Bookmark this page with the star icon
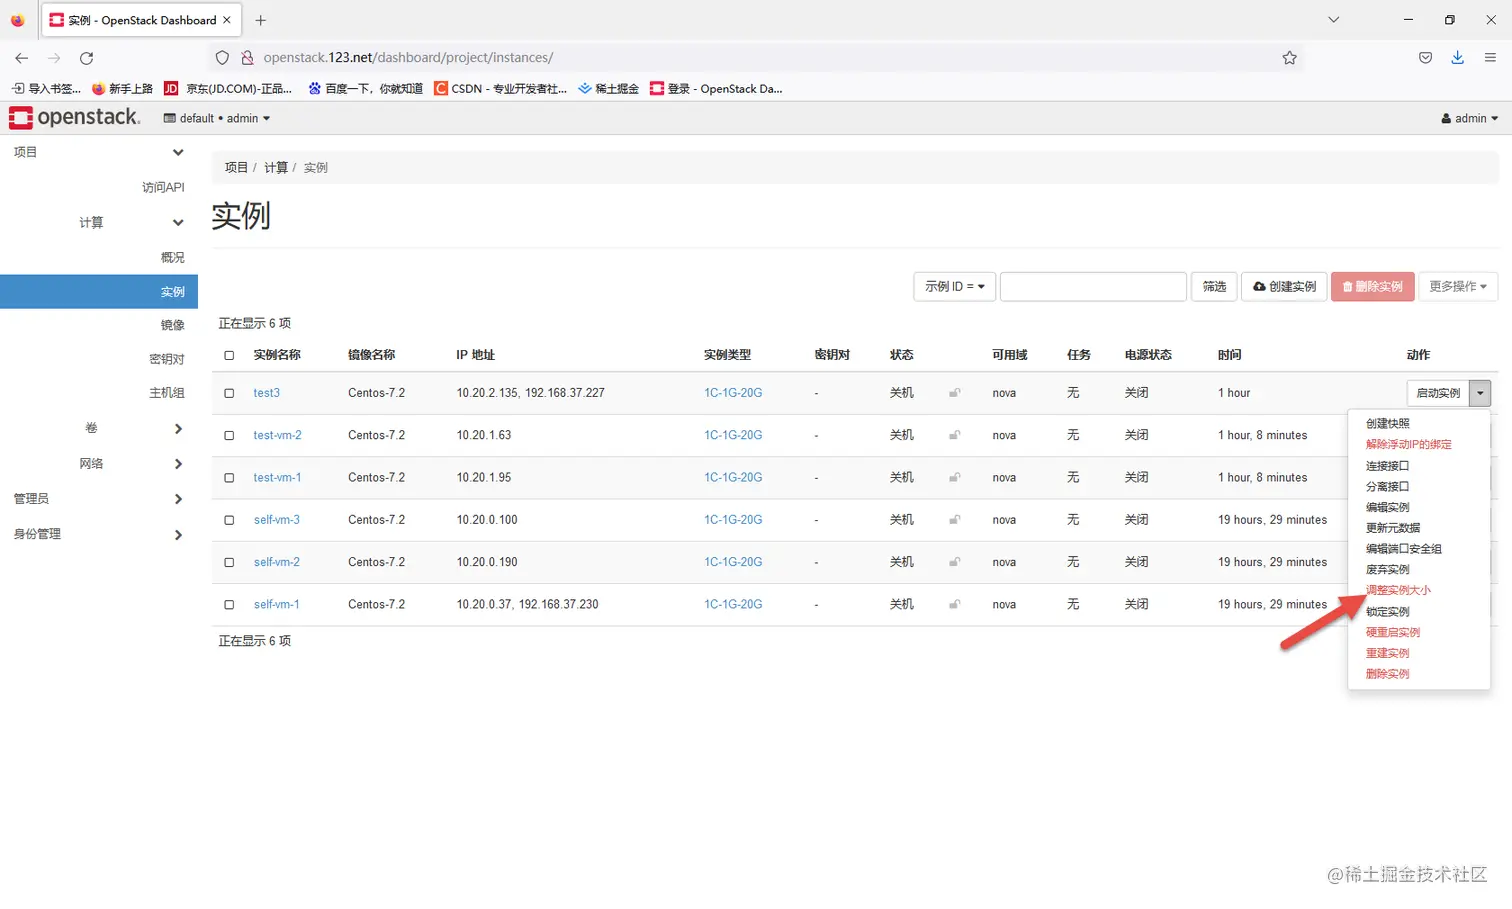Viewport: 1512px width, 909px height. [1289, 58]
